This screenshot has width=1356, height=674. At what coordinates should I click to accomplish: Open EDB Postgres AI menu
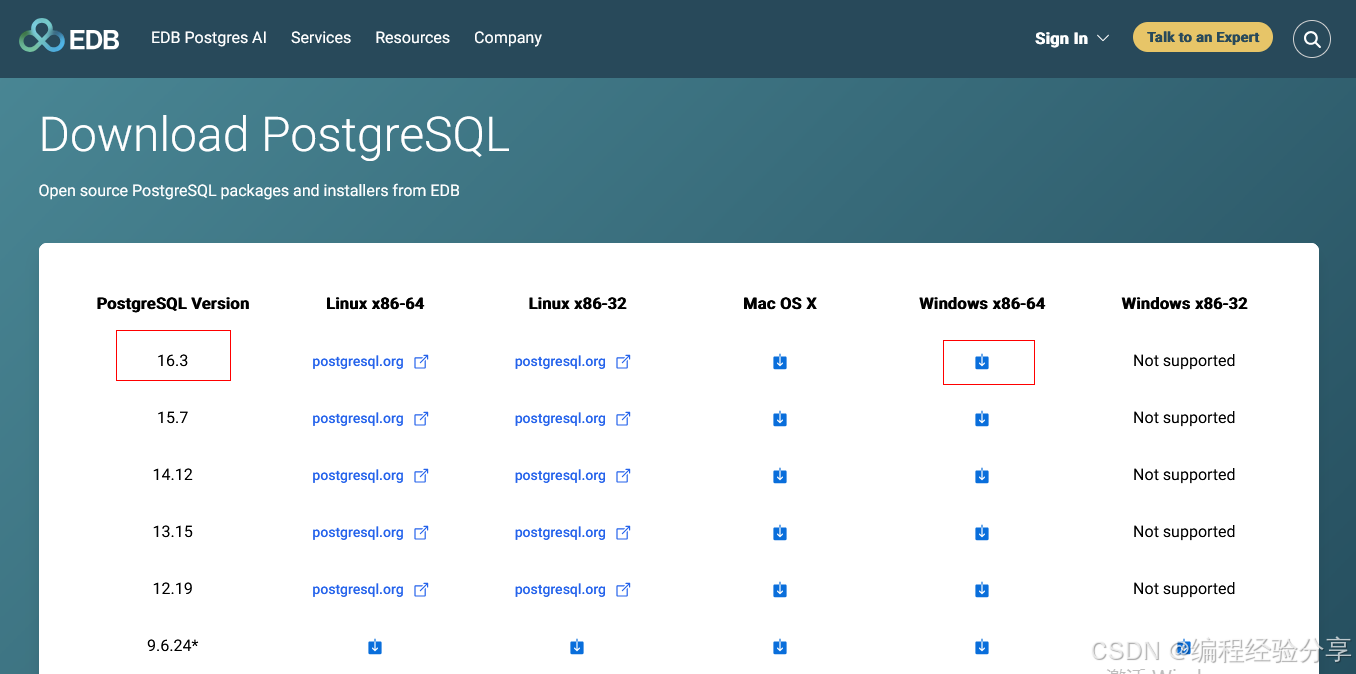tap(209, 38)
